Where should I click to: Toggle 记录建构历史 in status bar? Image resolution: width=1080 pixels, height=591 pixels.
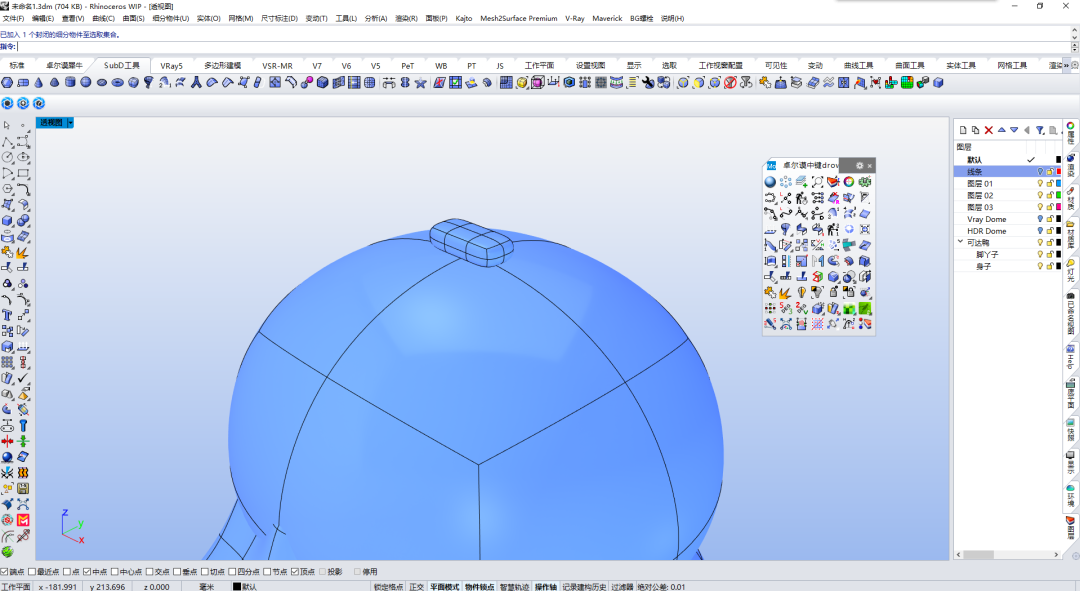click(x=584, y=587)
